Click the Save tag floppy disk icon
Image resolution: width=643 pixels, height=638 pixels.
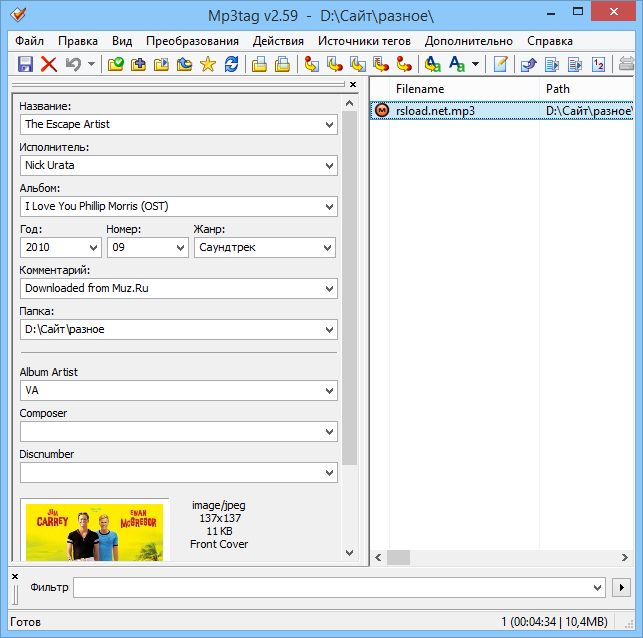click(25, 64)
